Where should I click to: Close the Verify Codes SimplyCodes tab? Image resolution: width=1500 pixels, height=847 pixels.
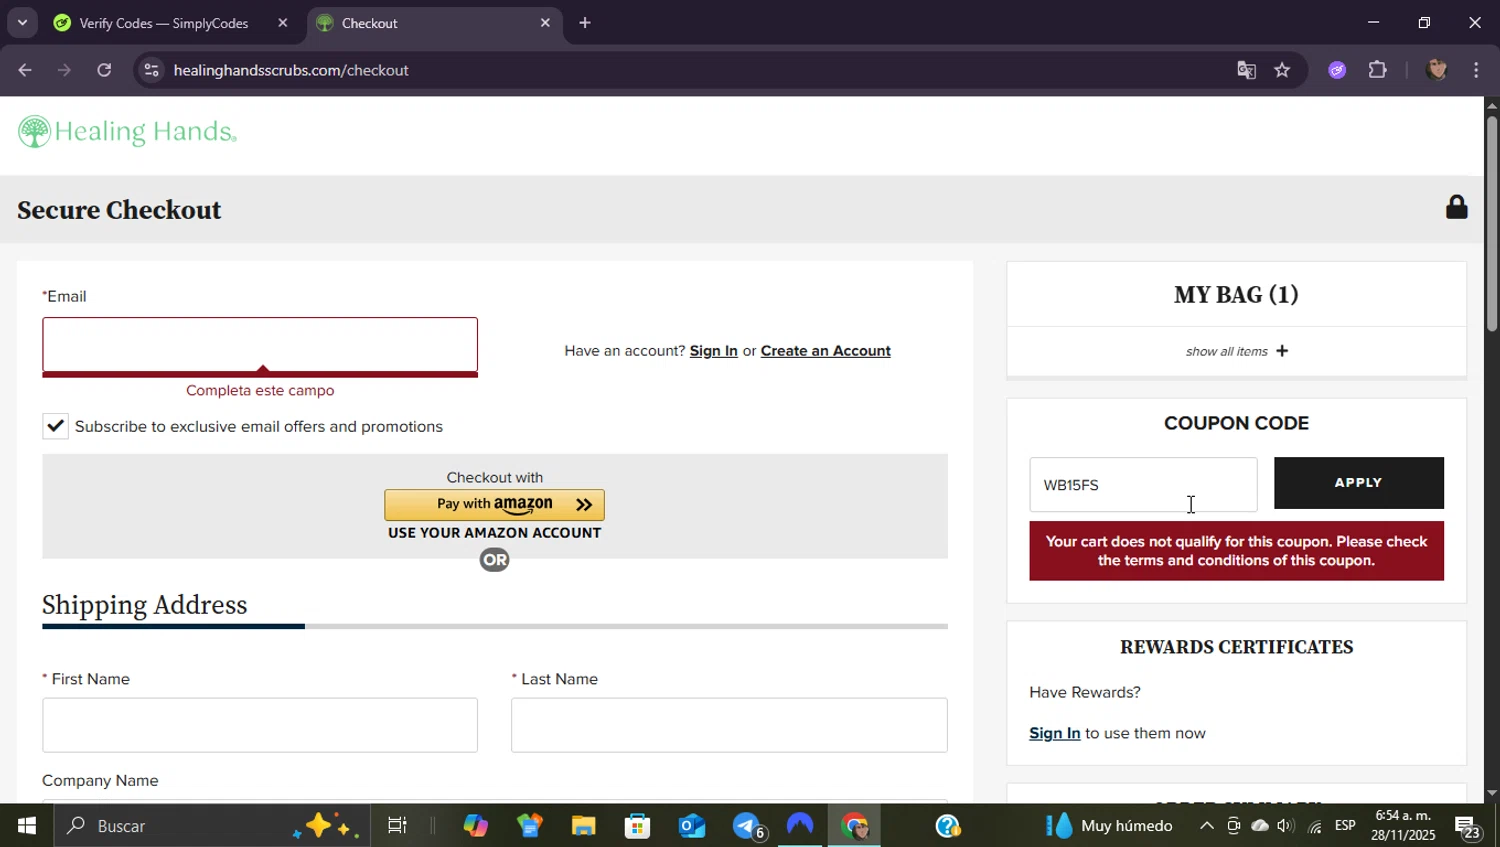click(282, 23)
